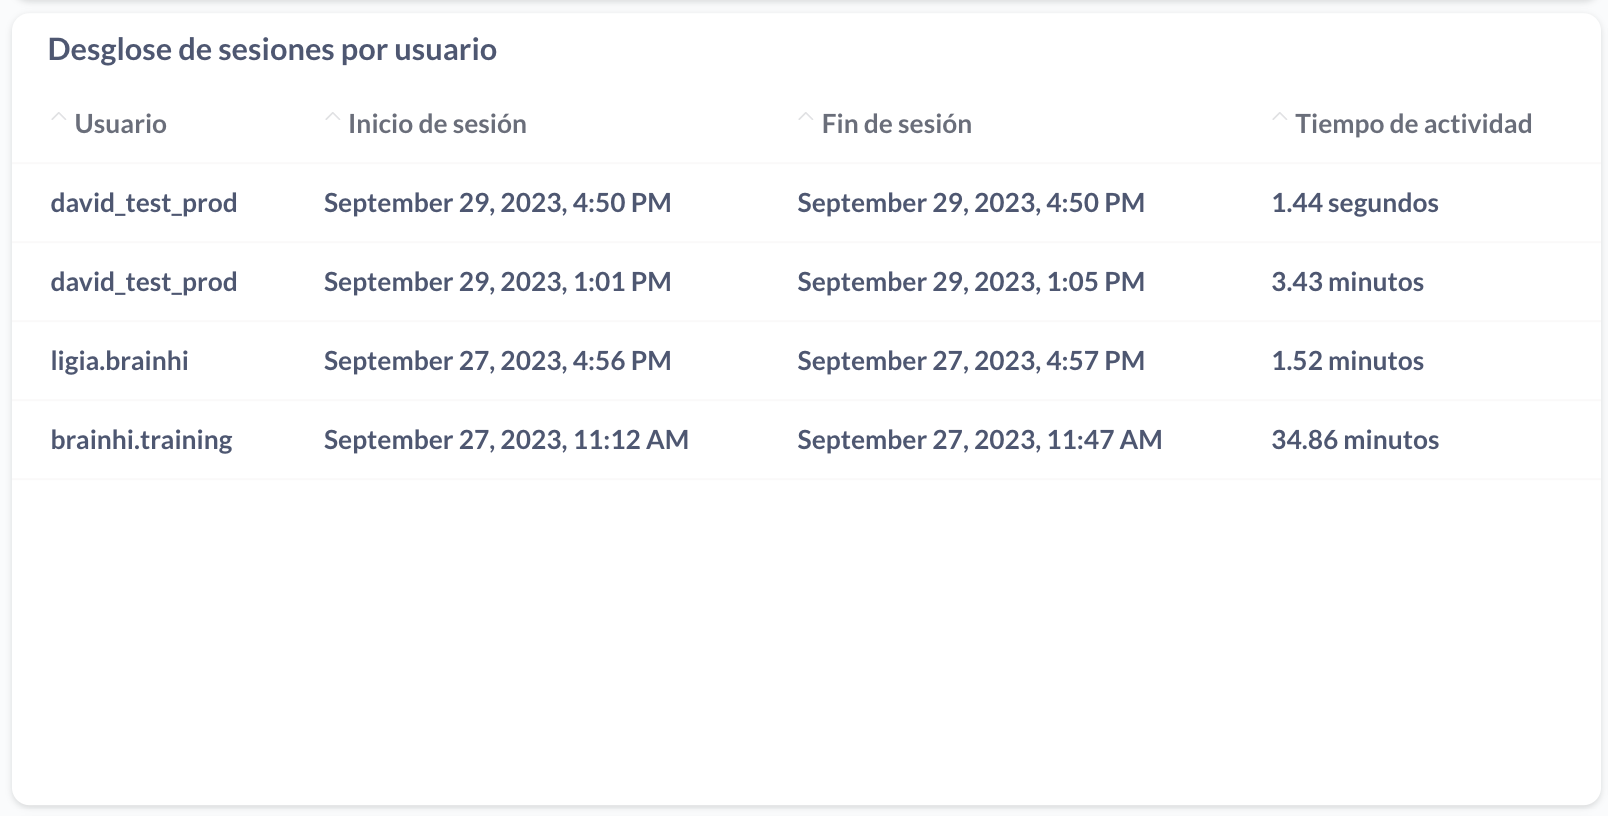This screenshot has width=1608, height=816.
Task: Sort by Fin de sesión header text
Action: [x=897, y=124]
